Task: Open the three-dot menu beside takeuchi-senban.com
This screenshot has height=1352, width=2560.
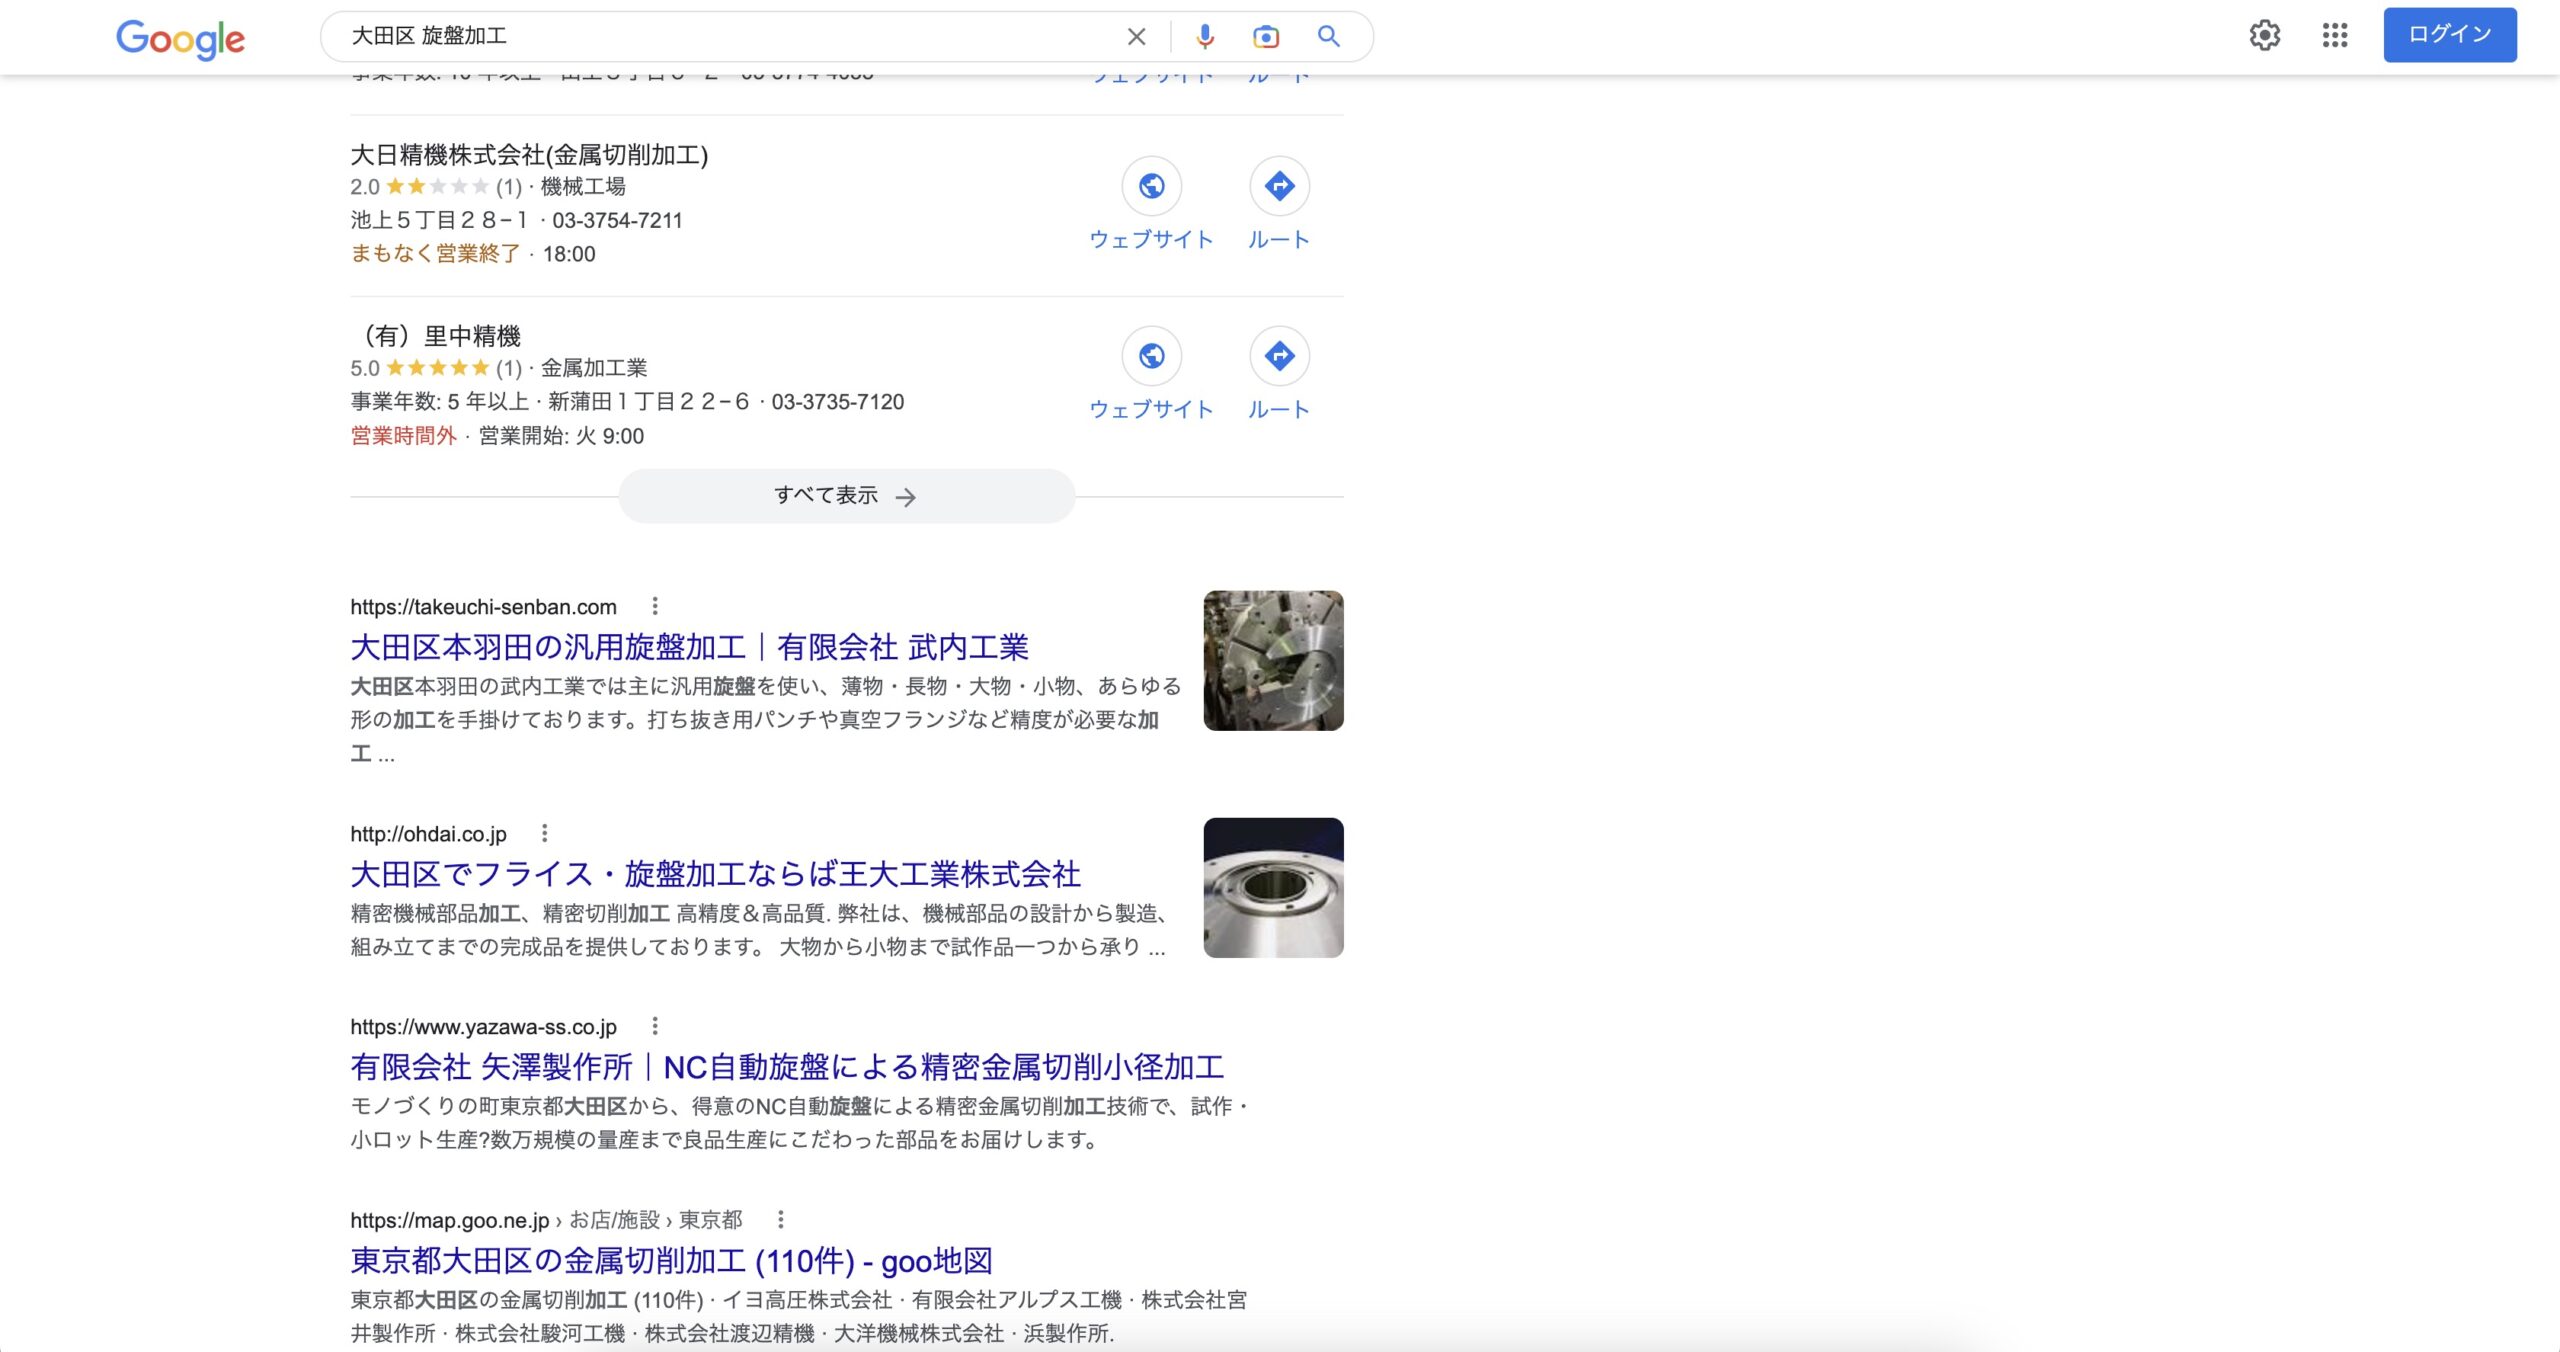Action: (x=655, y=606)
